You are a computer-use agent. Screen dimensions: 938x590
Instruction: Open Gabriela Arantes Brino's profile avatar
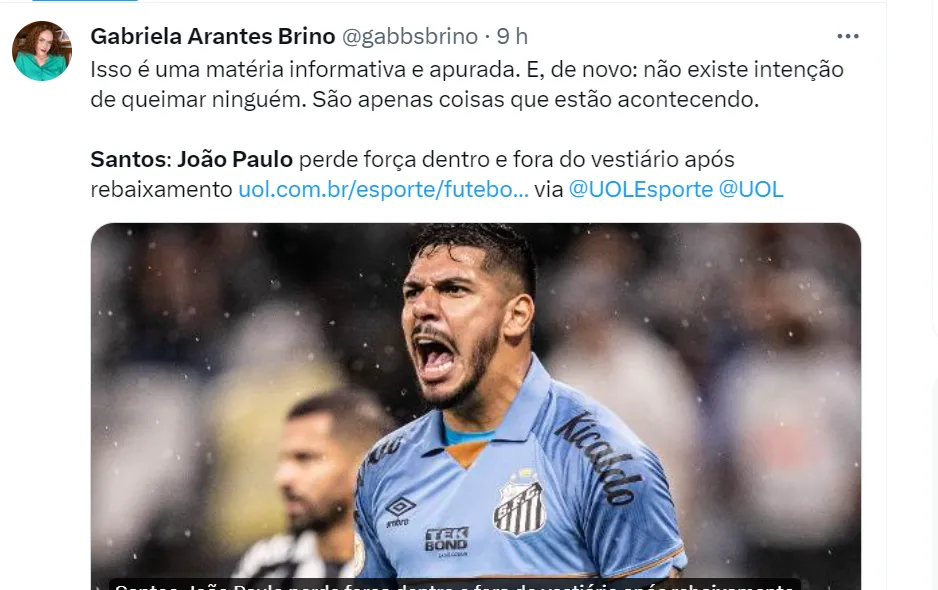point(42,51)
